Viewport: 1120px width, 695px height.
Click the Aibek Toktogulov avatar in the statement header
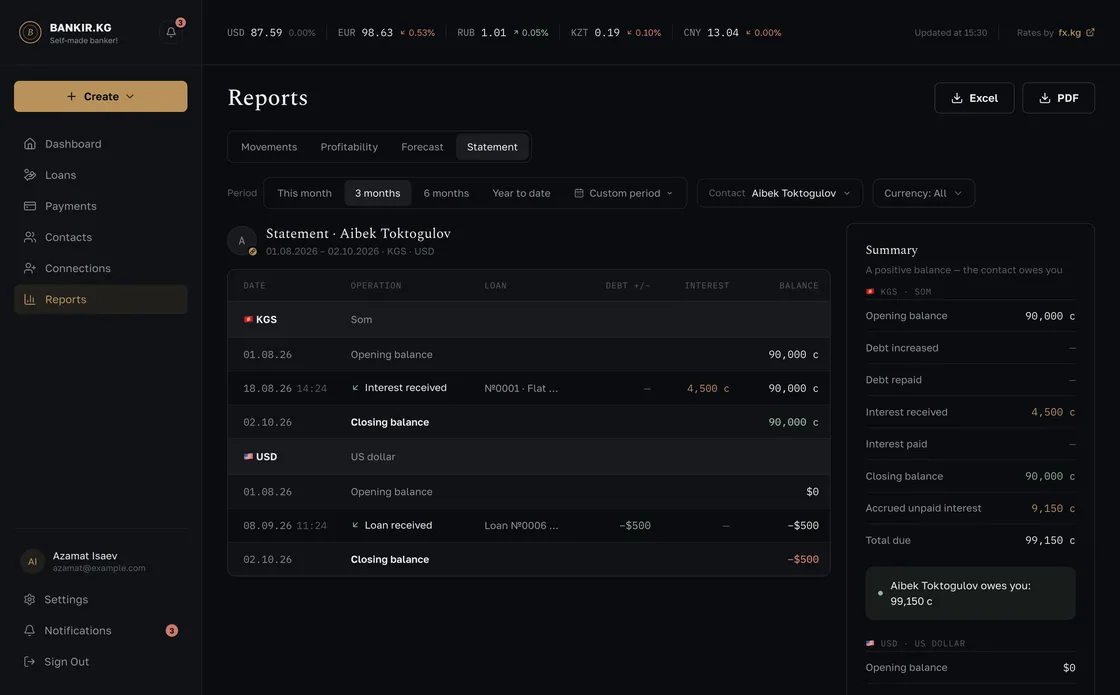241,241
